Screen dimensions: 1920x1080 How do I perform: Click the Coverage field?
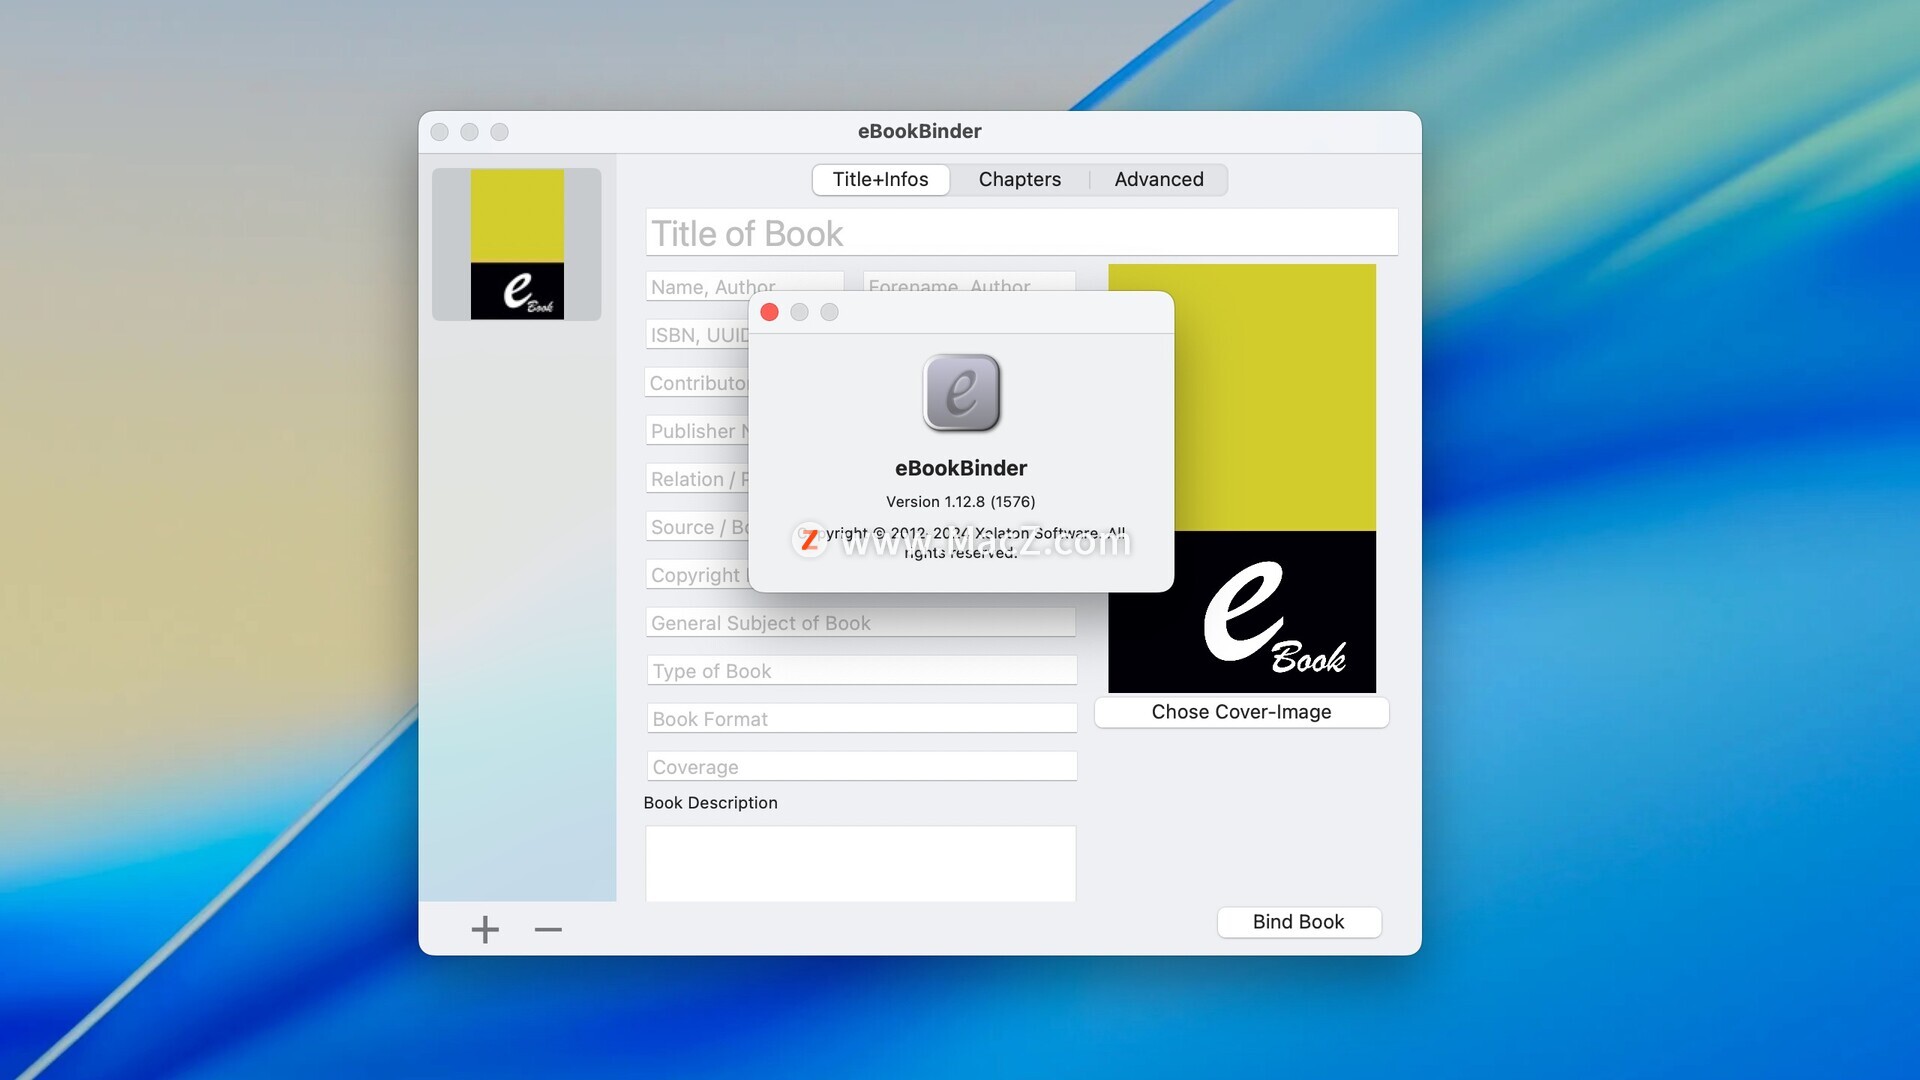coord(862,766)
